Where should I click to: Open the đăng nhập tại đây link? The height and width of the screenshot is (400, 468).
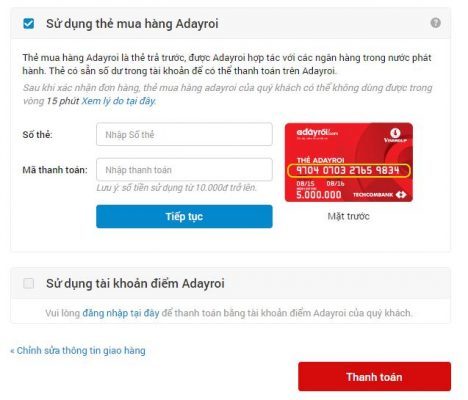[x=121, y=313]
